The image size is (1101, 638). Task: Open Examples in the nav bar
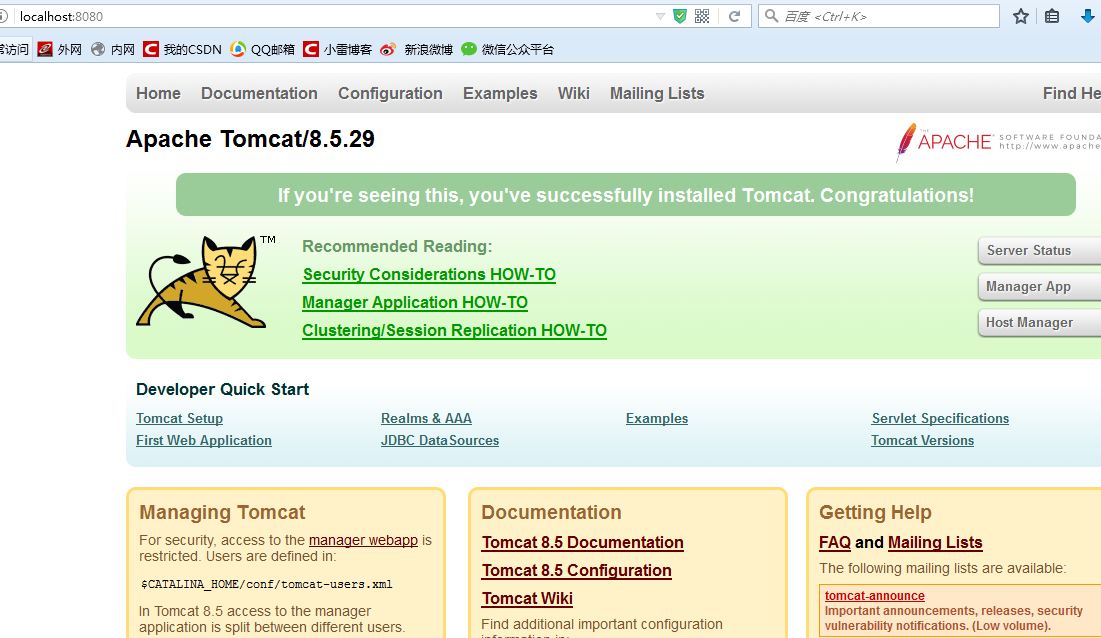coord(500,93)
